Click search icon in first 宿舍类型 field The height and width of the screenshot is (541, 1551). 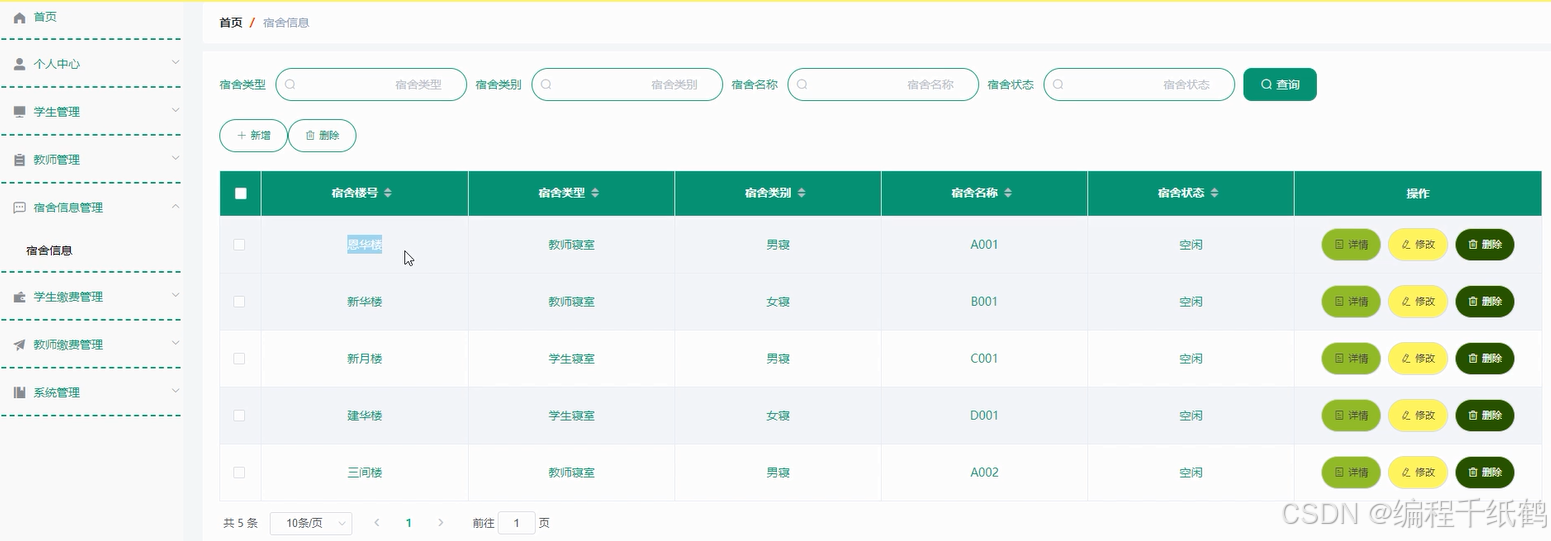(290, 85)
